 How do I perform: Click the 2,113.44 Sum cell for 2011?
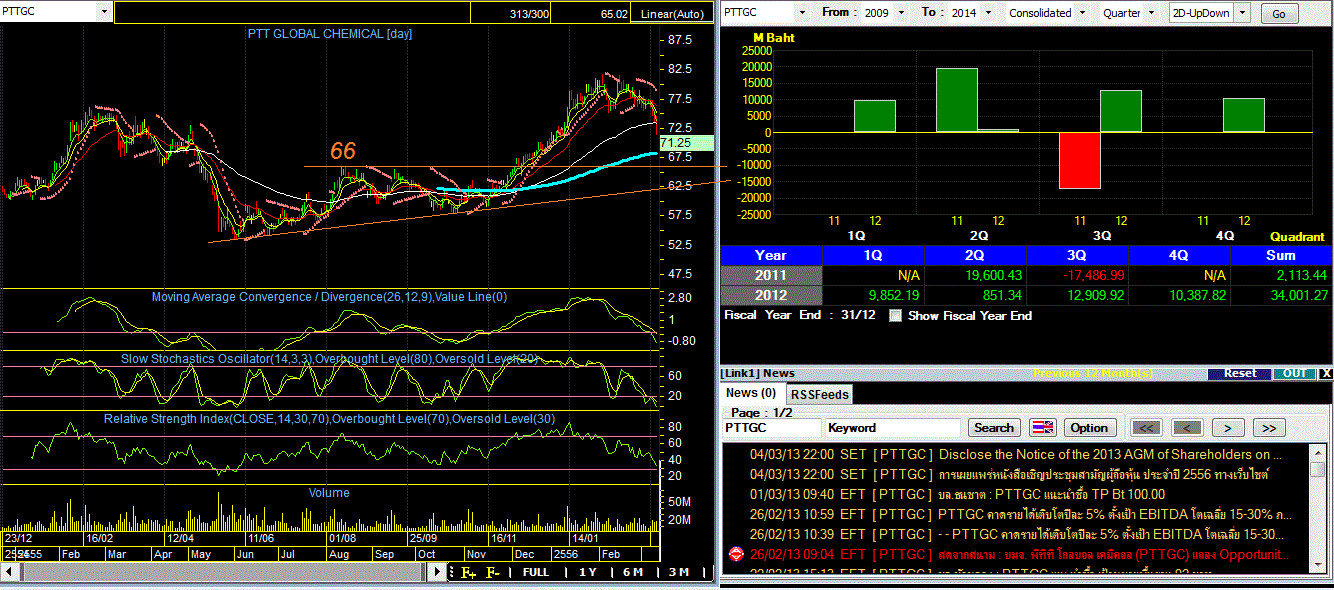(x=1282, y=275)
